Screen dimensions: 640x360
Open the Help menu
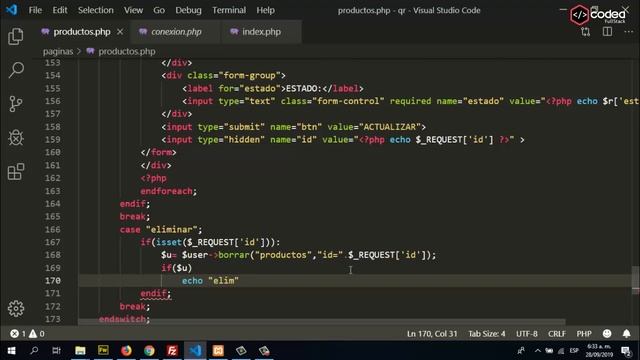(x=265, y=10)
